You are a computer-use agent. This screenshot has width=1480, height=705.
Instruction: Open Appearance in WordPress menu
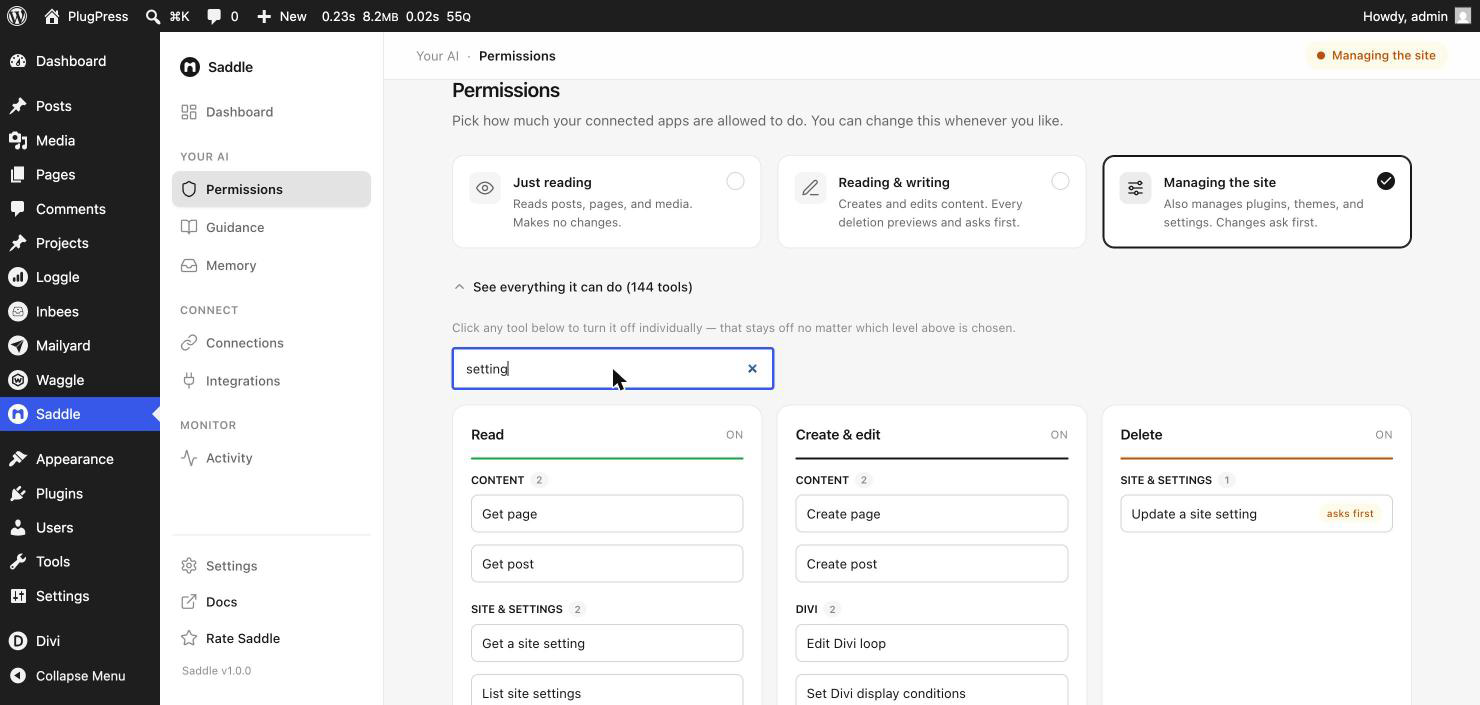tap(75, 459)
